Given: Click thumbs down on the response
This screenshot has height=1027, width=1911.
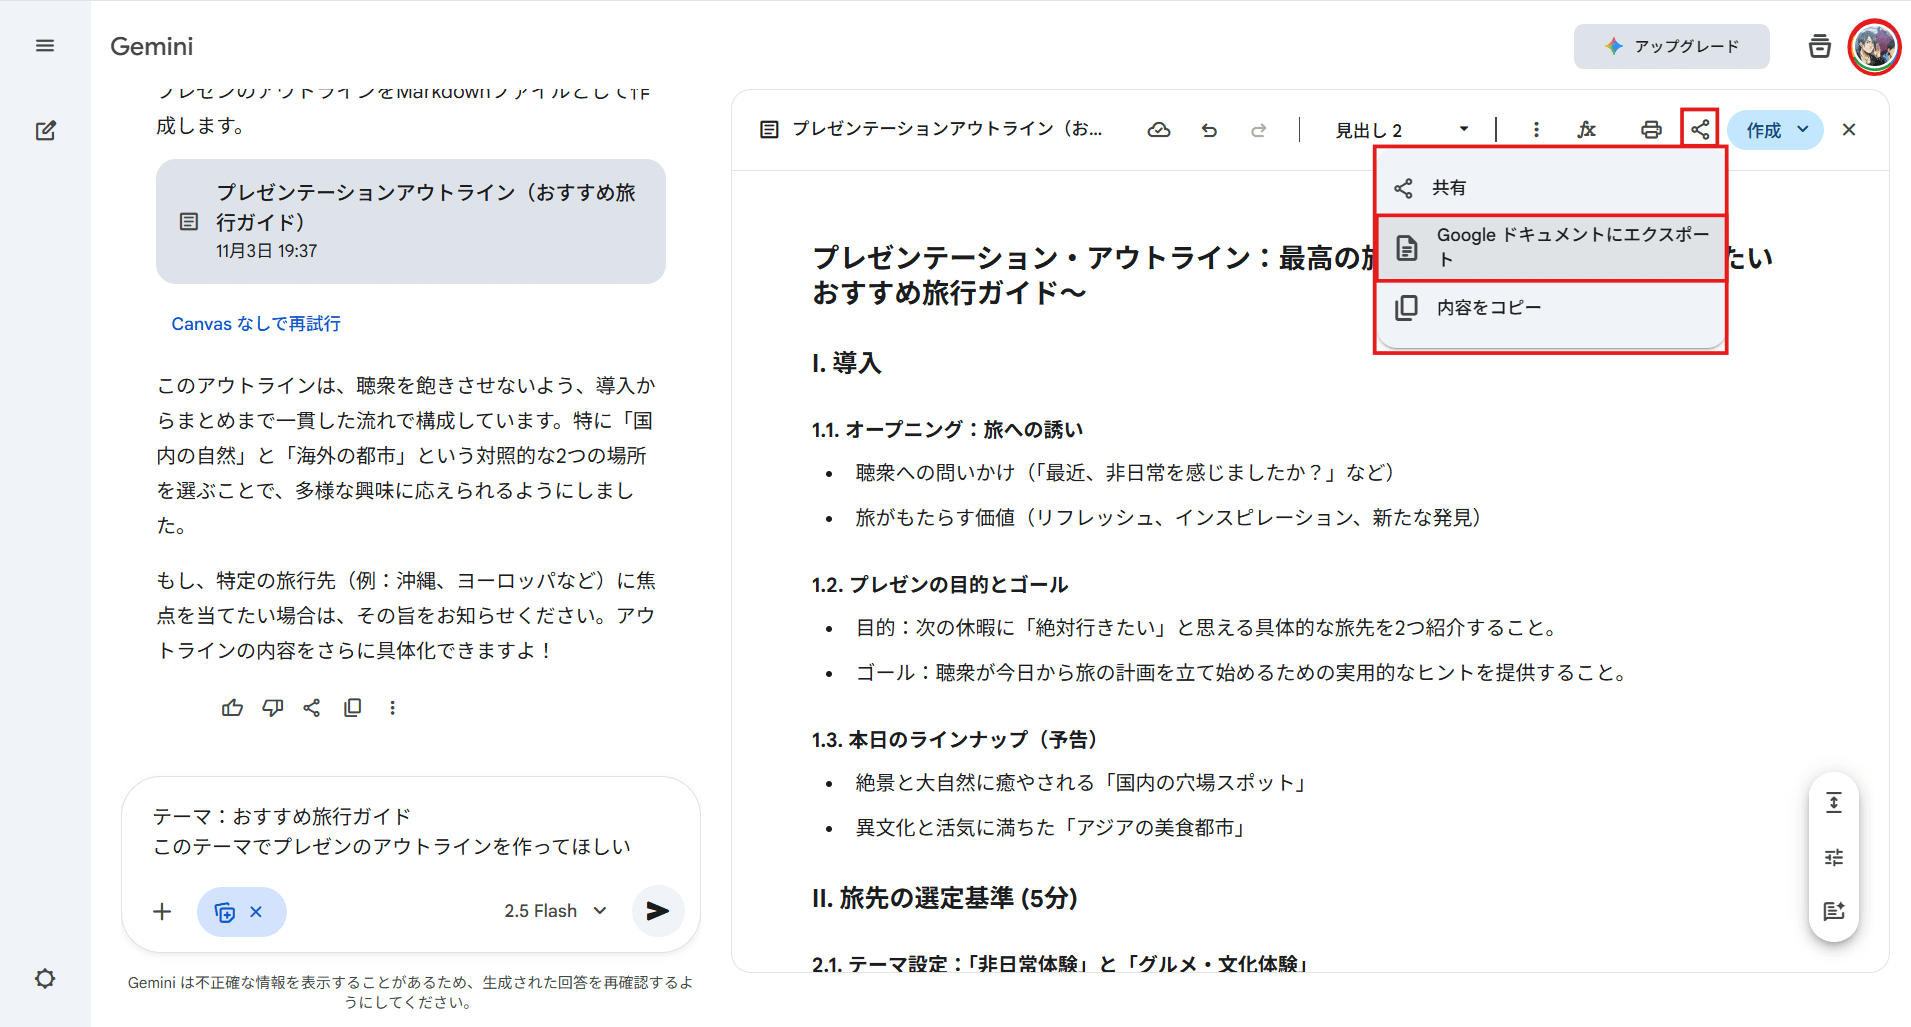Looking at the screenshot, I should (272, 708).
